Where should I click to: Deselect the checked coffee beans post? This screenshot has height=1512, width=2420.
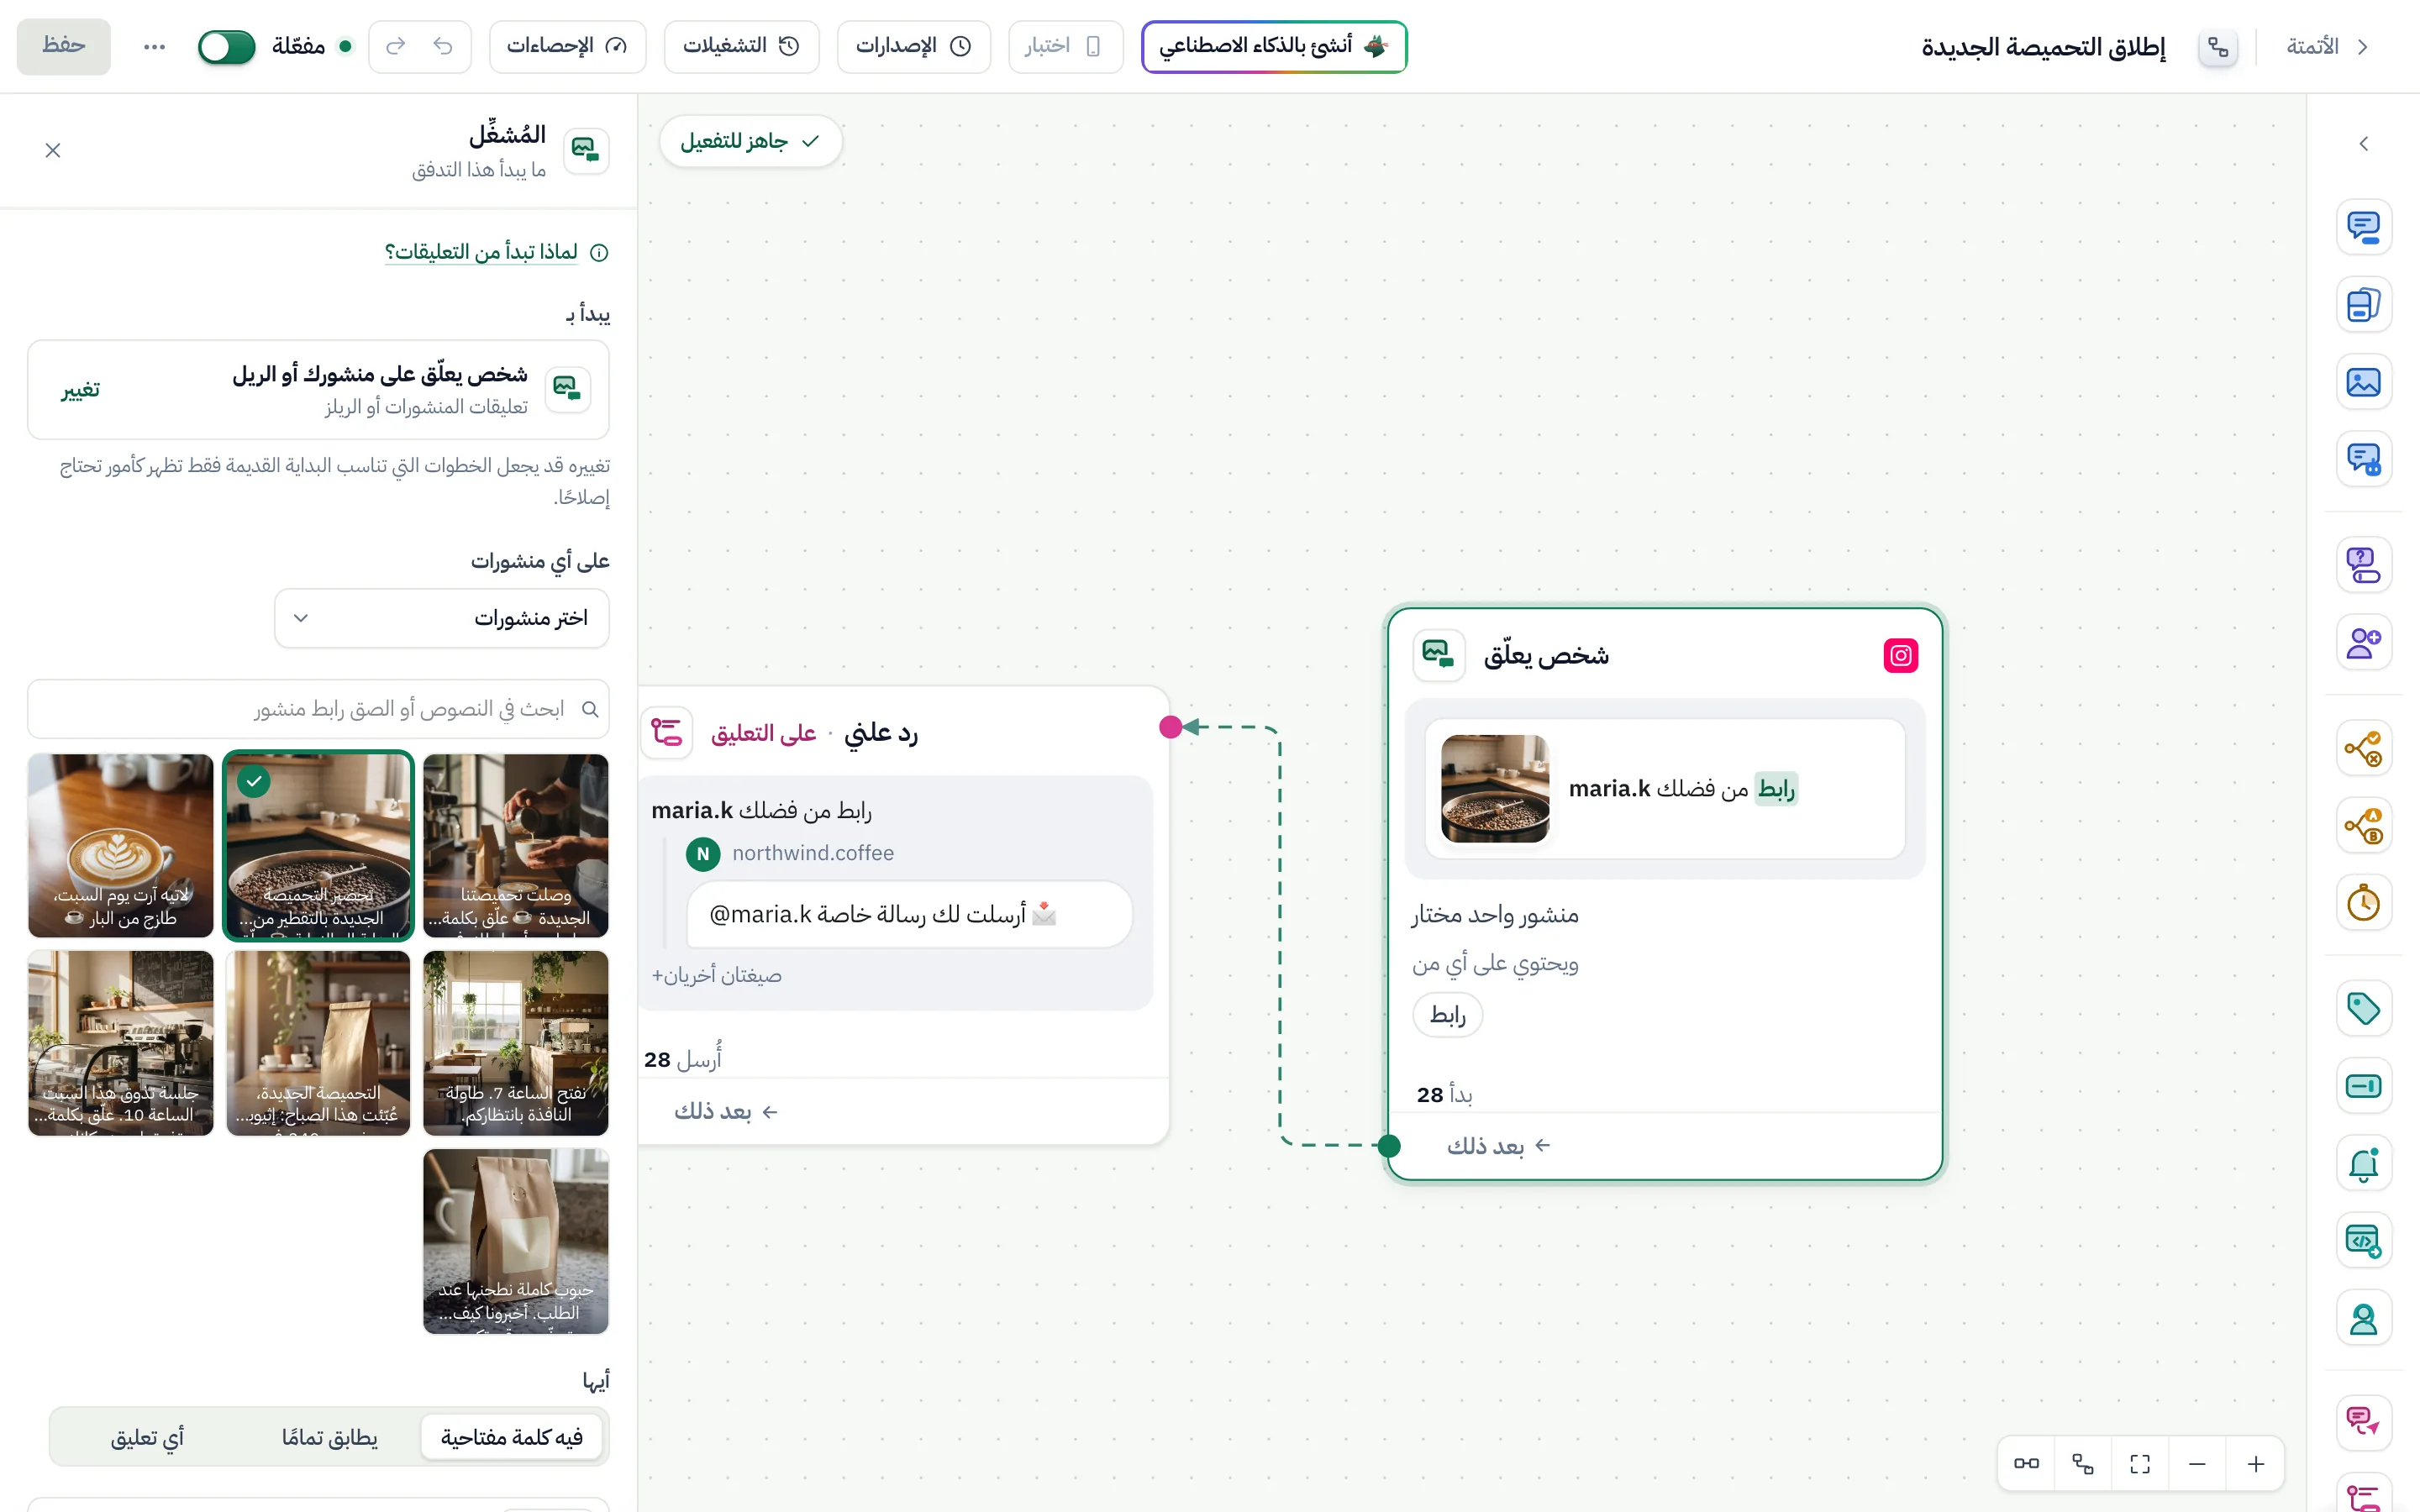pyautogui.click(x=318, y=845)
